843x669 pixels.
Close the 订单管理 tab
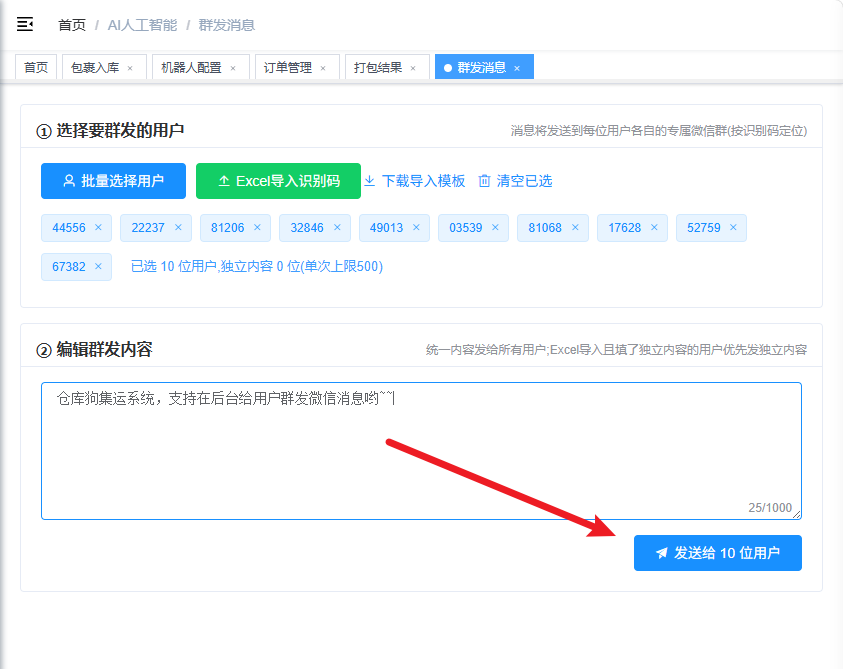[x=323, y=68]
